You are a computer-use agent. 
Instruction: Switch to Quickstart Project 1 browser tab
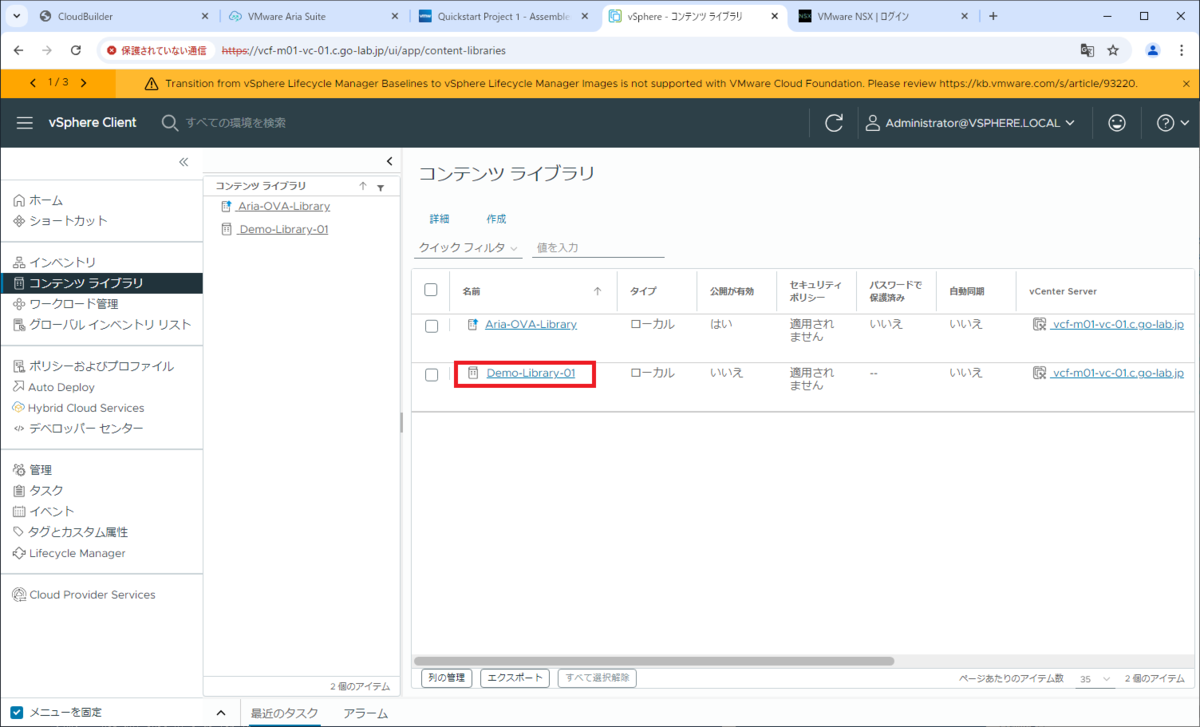tap(503, 16)
